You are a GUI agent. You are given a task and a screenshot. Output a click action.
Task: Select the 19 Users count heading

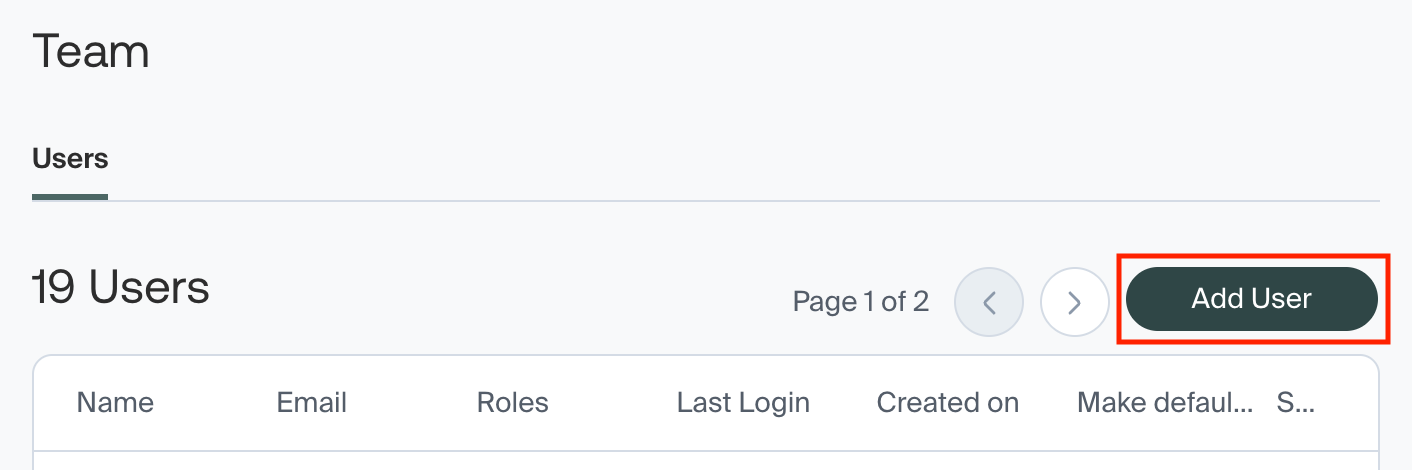tap(121, 288)
